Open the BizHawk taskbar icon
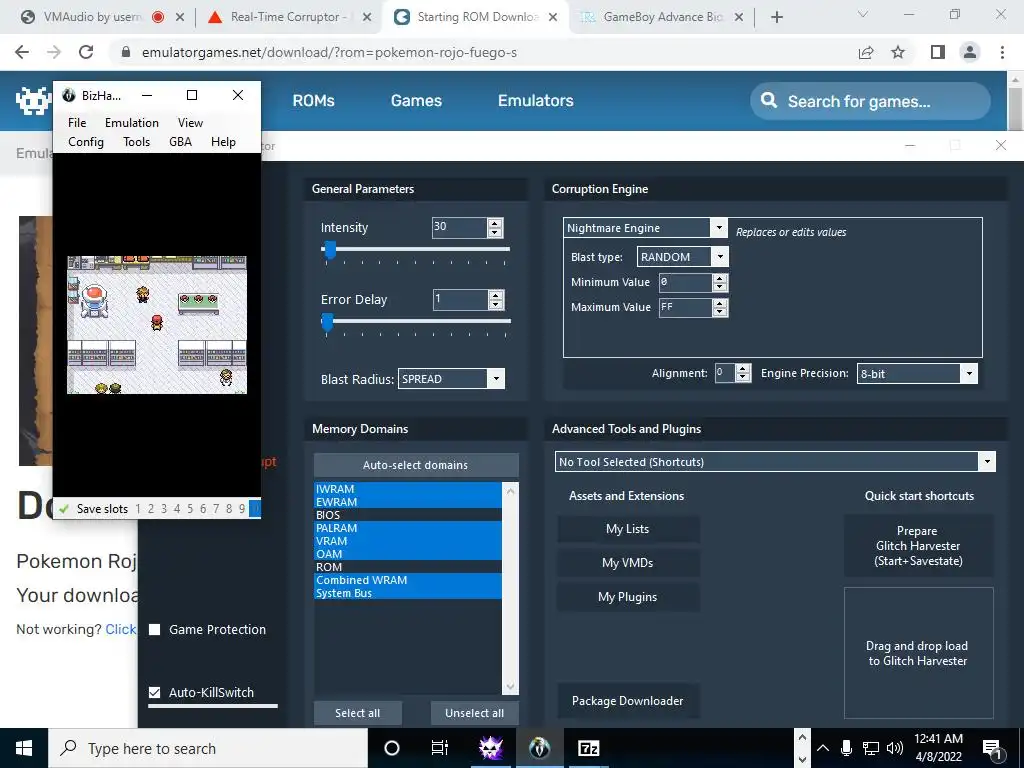 click(x=539, y=748)
